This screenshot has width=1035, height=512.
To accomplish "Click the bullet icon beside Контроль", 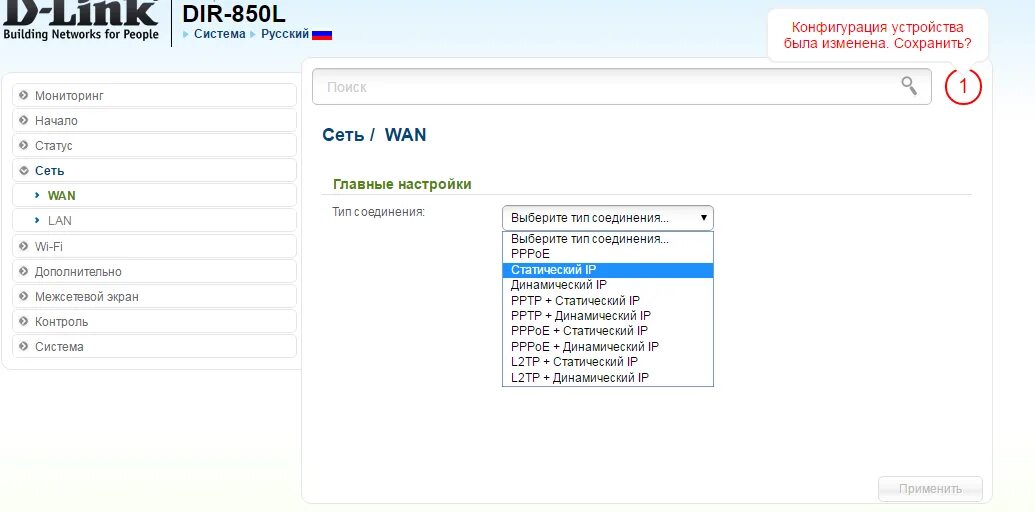I will 24,321.
